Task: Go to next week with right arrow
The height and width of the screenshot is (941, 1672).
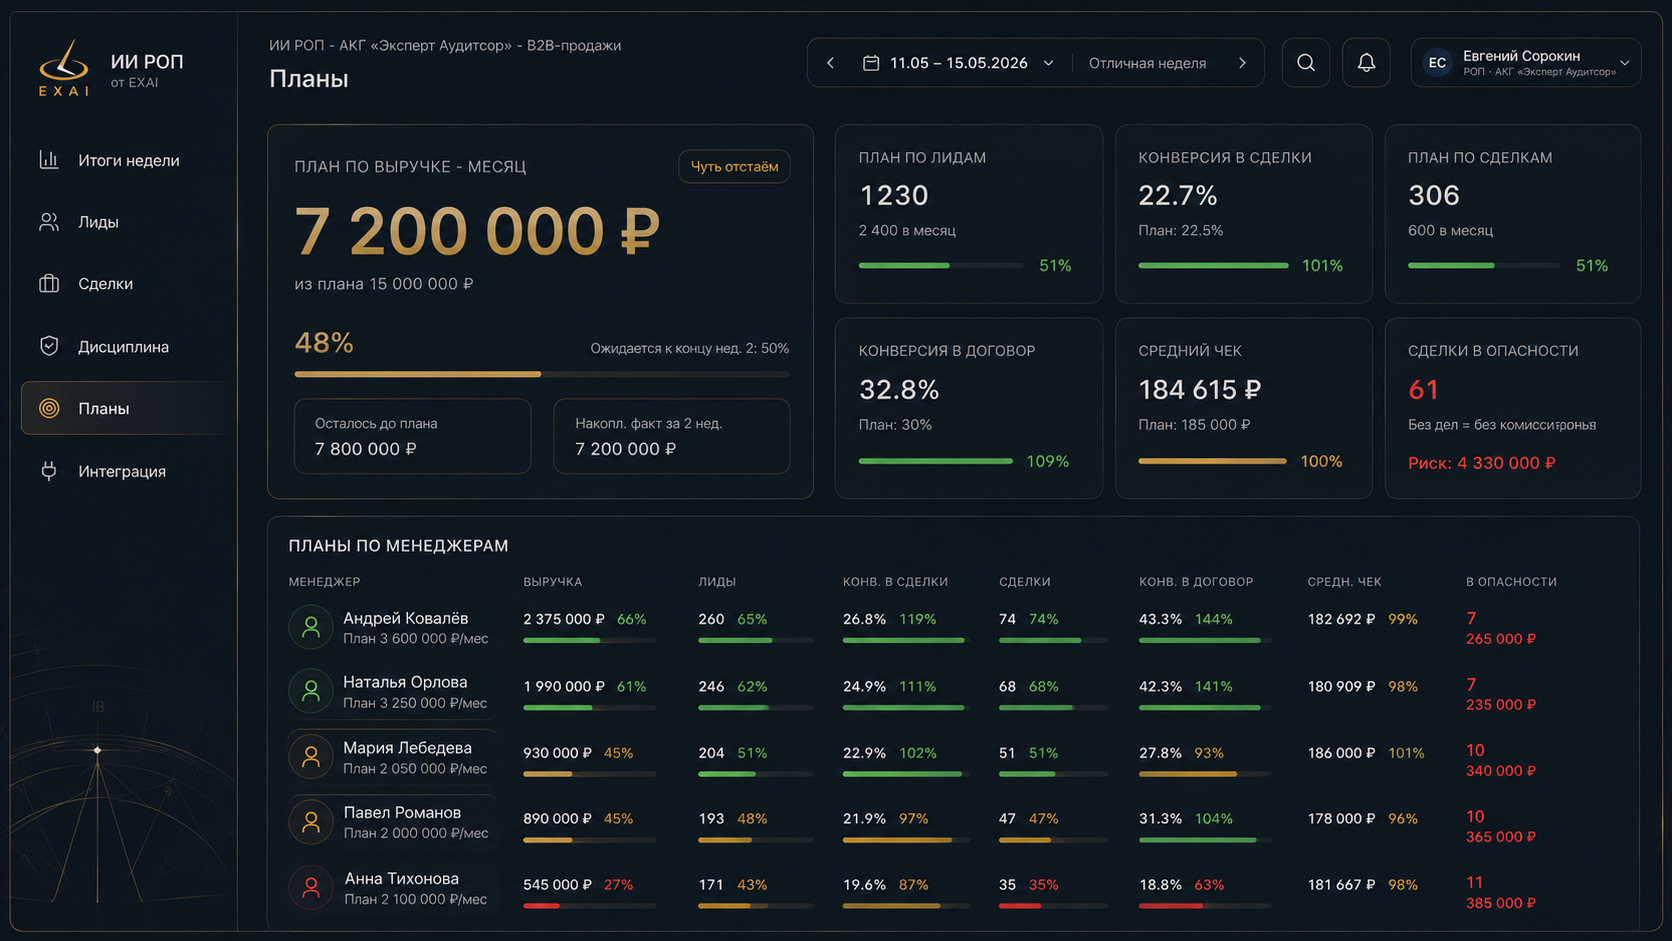Action: [1242, 63]
